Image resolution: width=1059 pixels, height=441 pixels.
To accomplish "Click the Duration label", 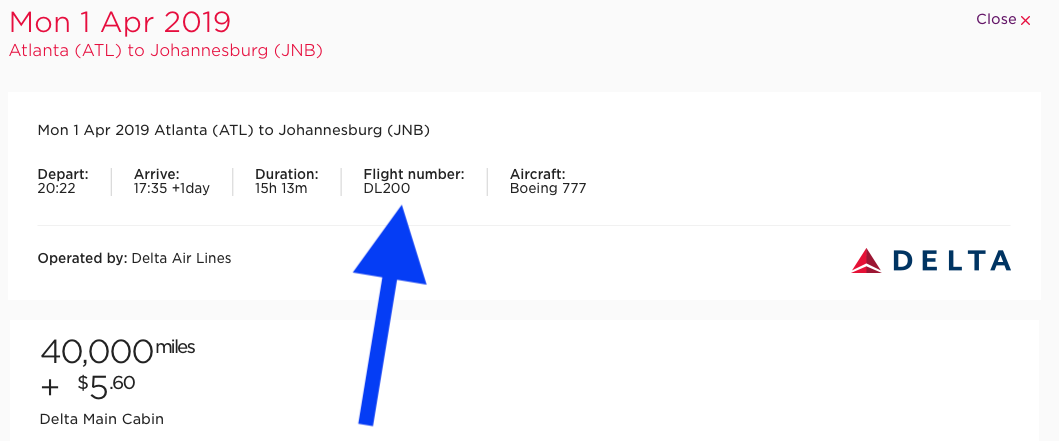I will (287, 174).
